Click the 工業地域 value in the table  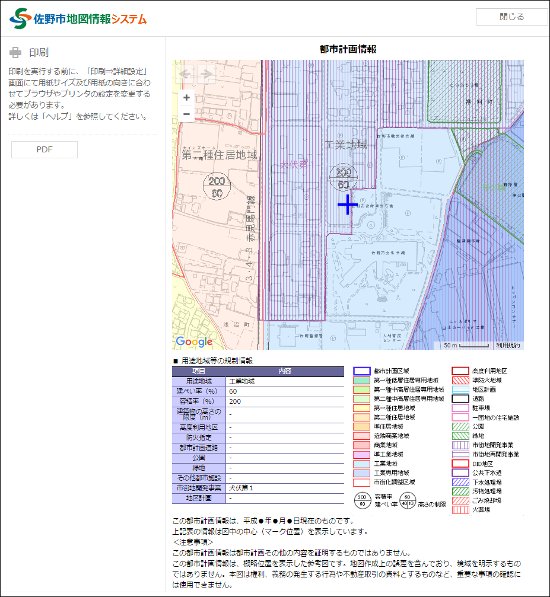(242, 381)
